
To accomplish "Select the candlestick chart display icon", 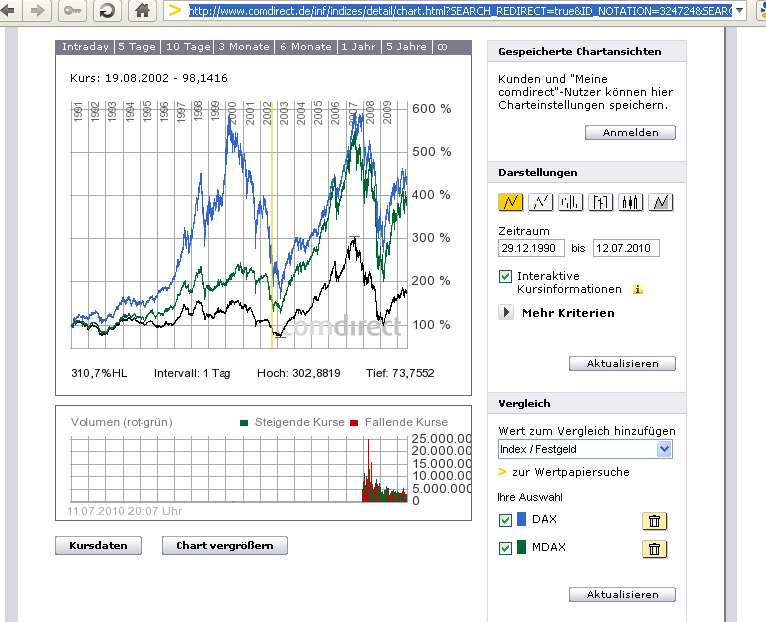I will coord(630,202).
